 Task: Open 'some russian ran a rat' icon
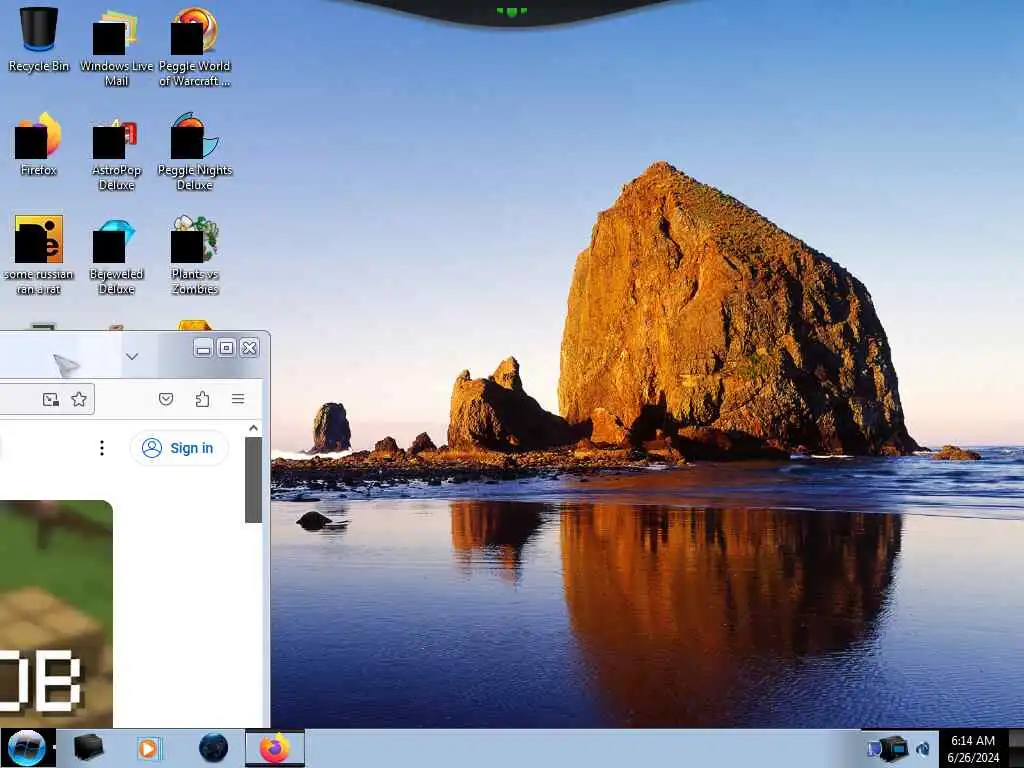(39, 255)
